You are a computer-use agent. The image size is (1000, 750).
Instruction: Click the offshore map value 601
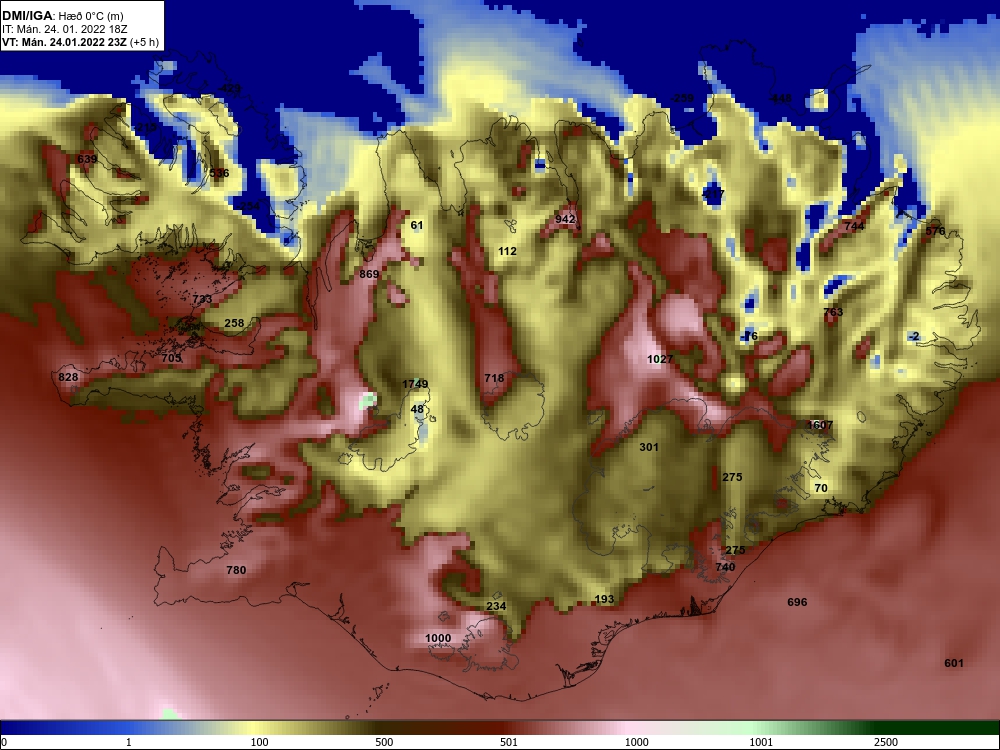(954, 663)
